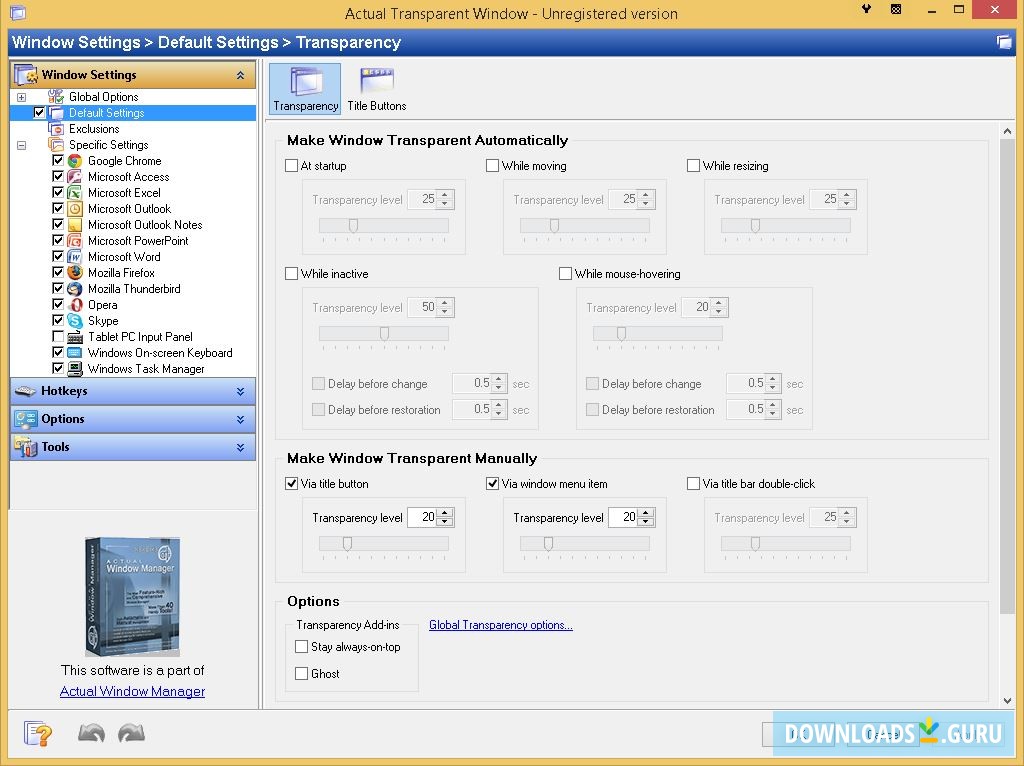Image resolution: width=1024 pixels, height=766 pixels.
Task: Click the settings scrollbar up arrow
Action: click(1007, 131)
